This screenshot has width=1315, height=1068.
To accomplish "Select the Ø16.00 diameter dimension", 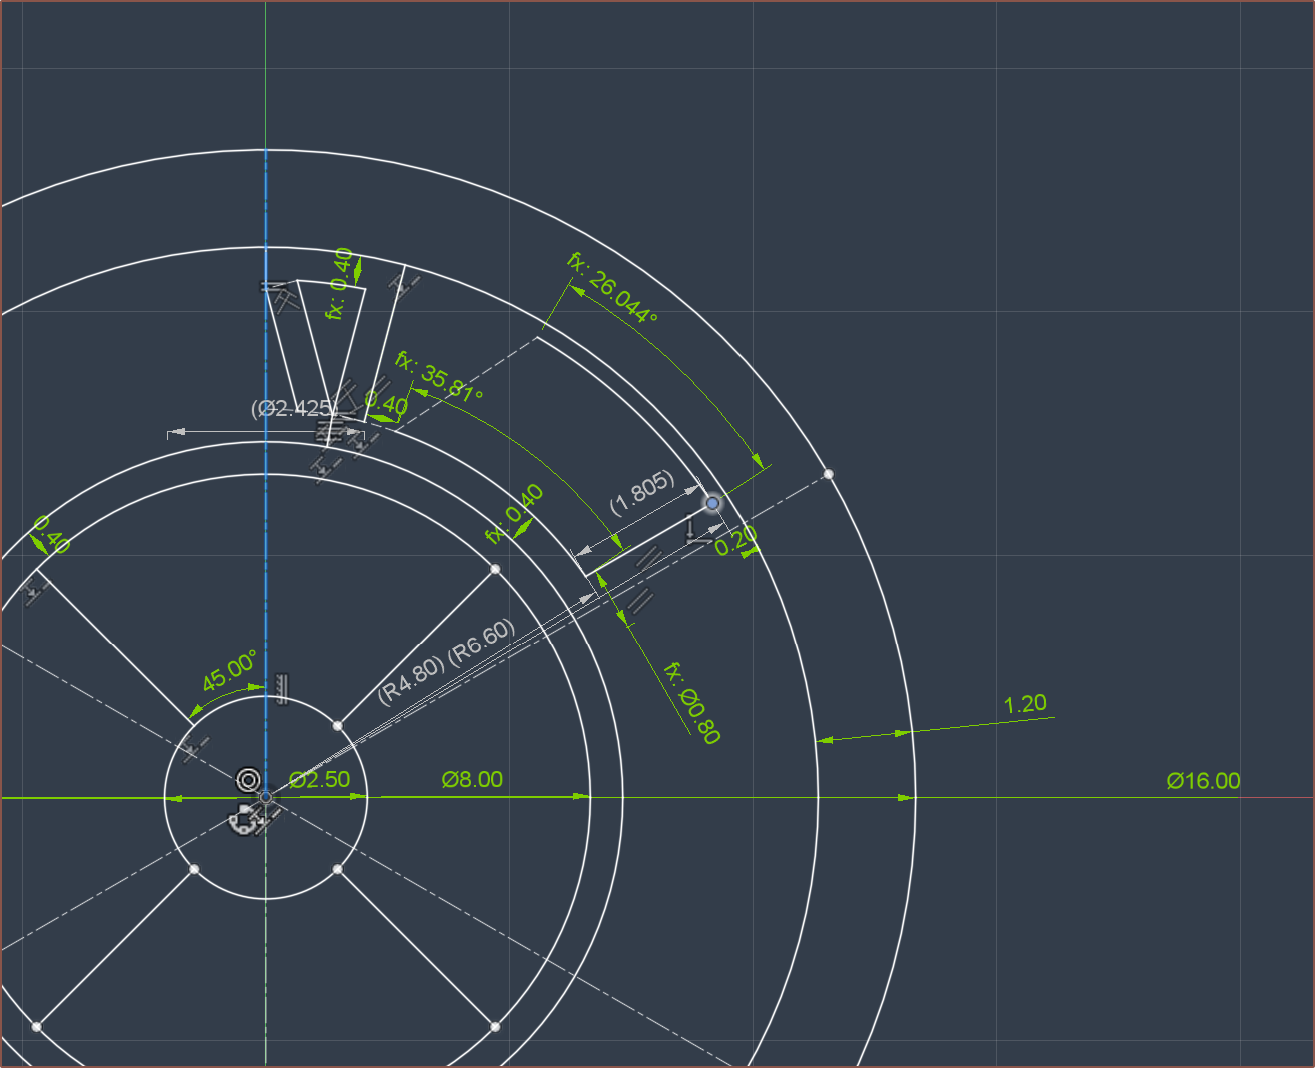I will [x=1203, y=781].
